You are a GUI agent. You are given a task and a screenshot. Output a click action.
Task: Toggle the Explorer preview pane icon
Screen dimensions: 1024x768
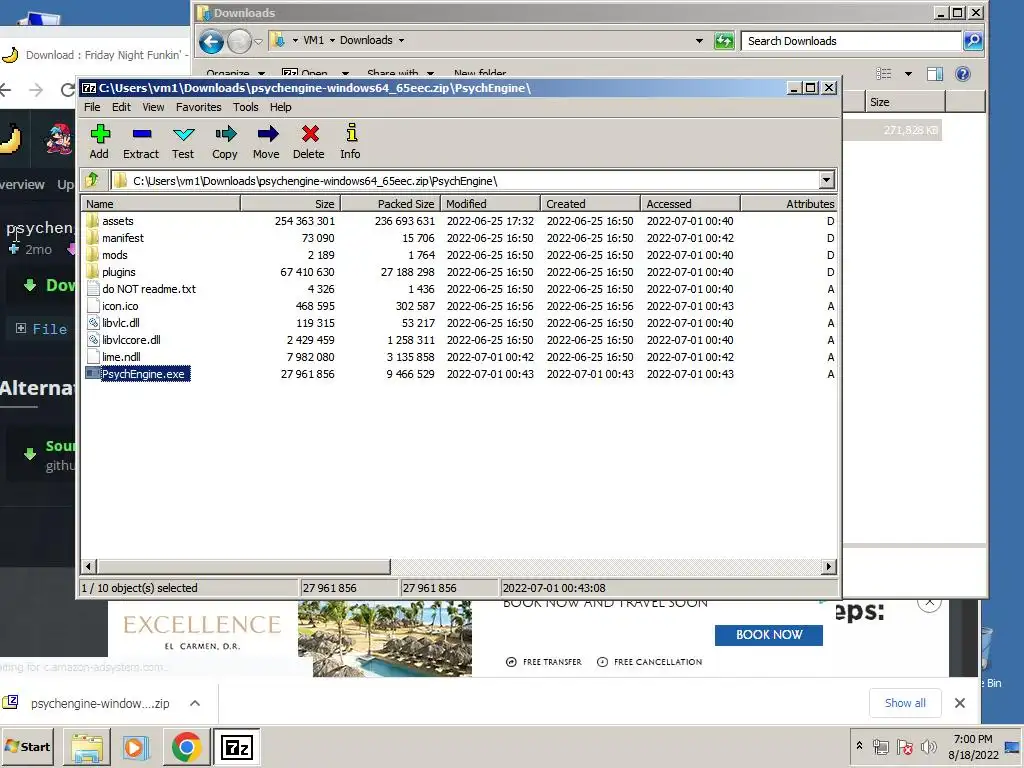(935, 74)
